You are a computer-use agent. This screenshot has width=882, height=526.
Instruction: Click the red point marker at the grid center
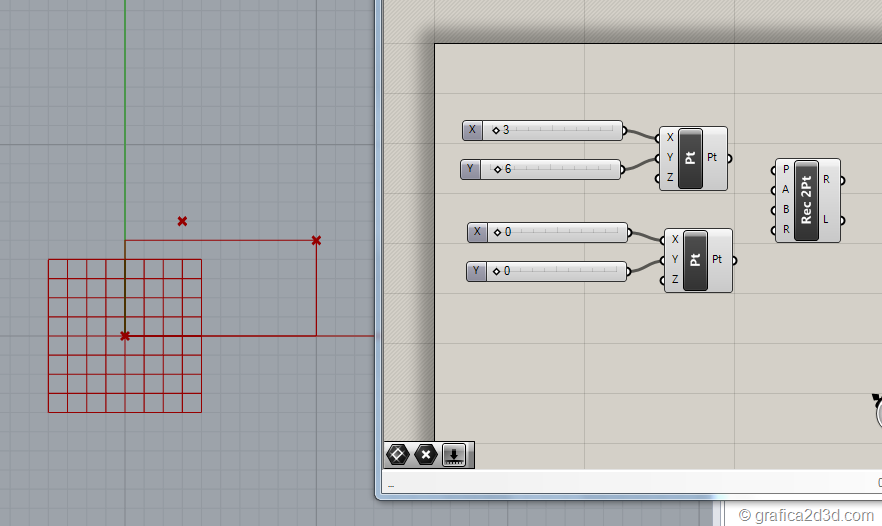(125, 336)
